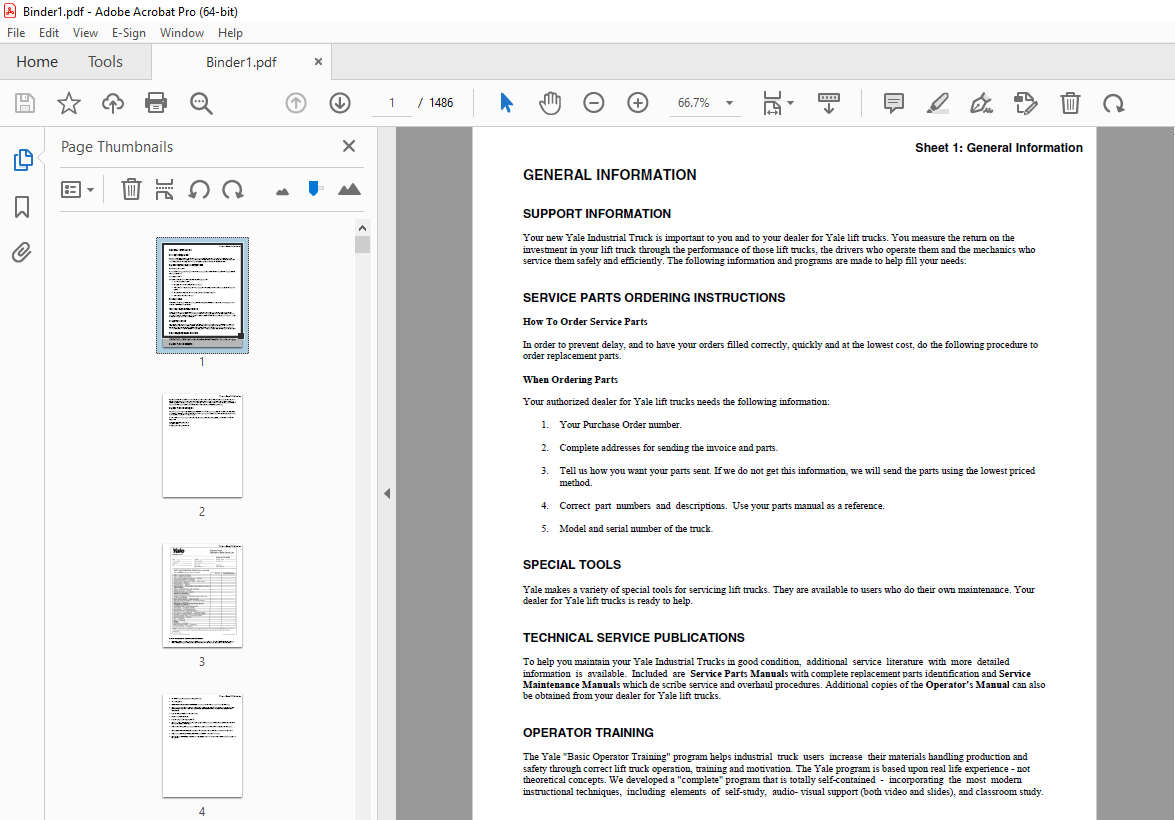Viewport: 1175px width, 820px height.
Task: Select the Highlight text tool
Action: pos(937,103)
